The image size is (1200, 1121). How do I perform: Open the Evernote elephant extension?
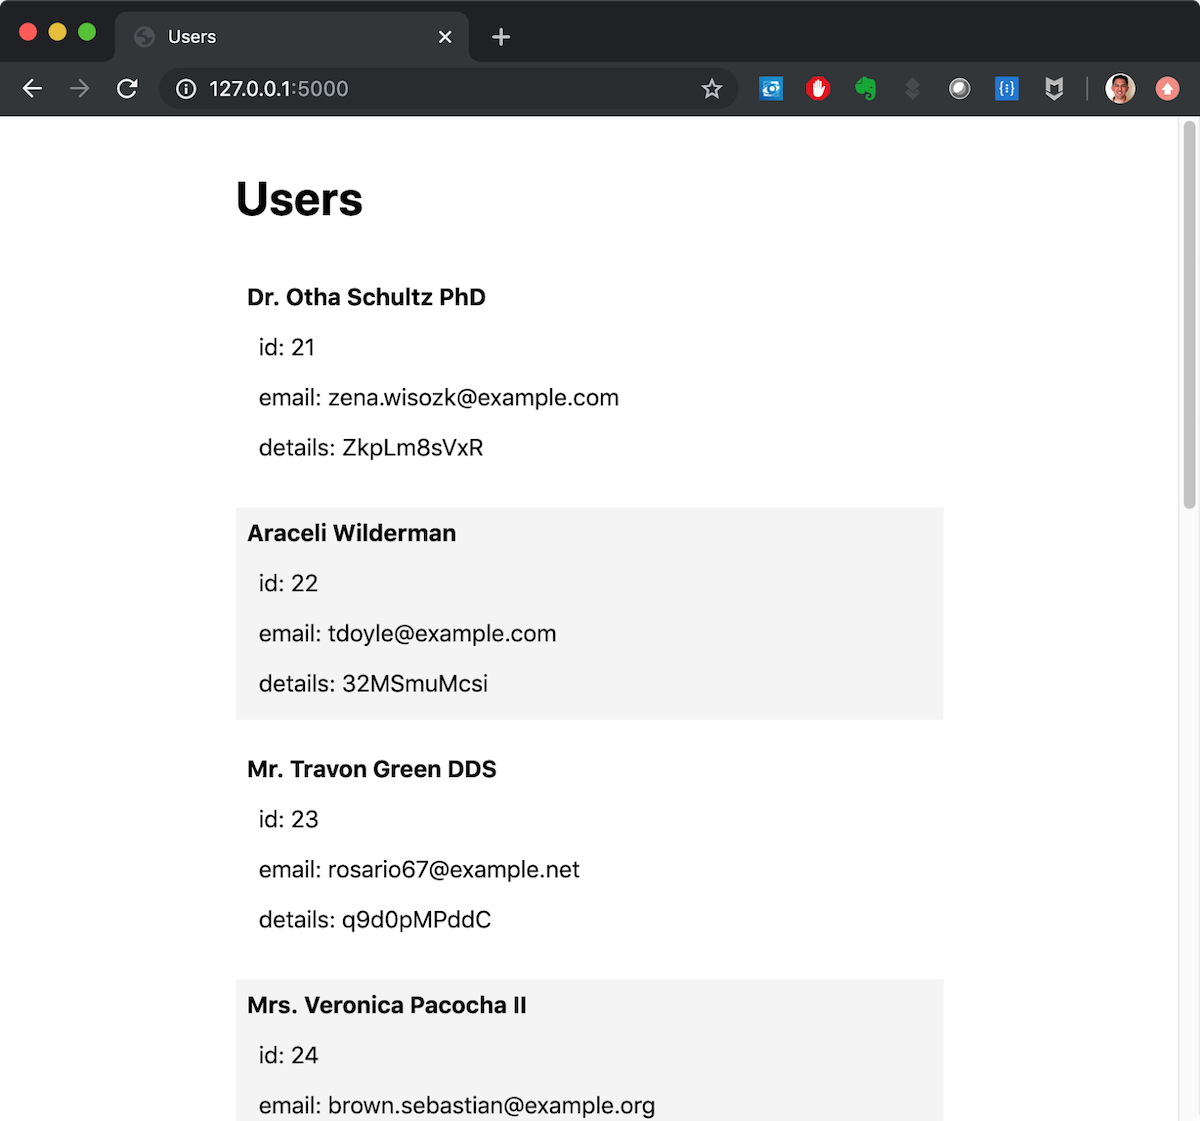pyautogui.click(x=866, y=89)
